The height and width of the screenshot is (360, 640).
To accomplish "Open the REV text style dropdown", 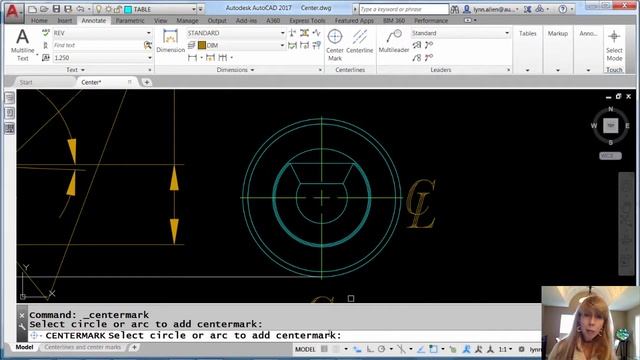I will 149,33.
